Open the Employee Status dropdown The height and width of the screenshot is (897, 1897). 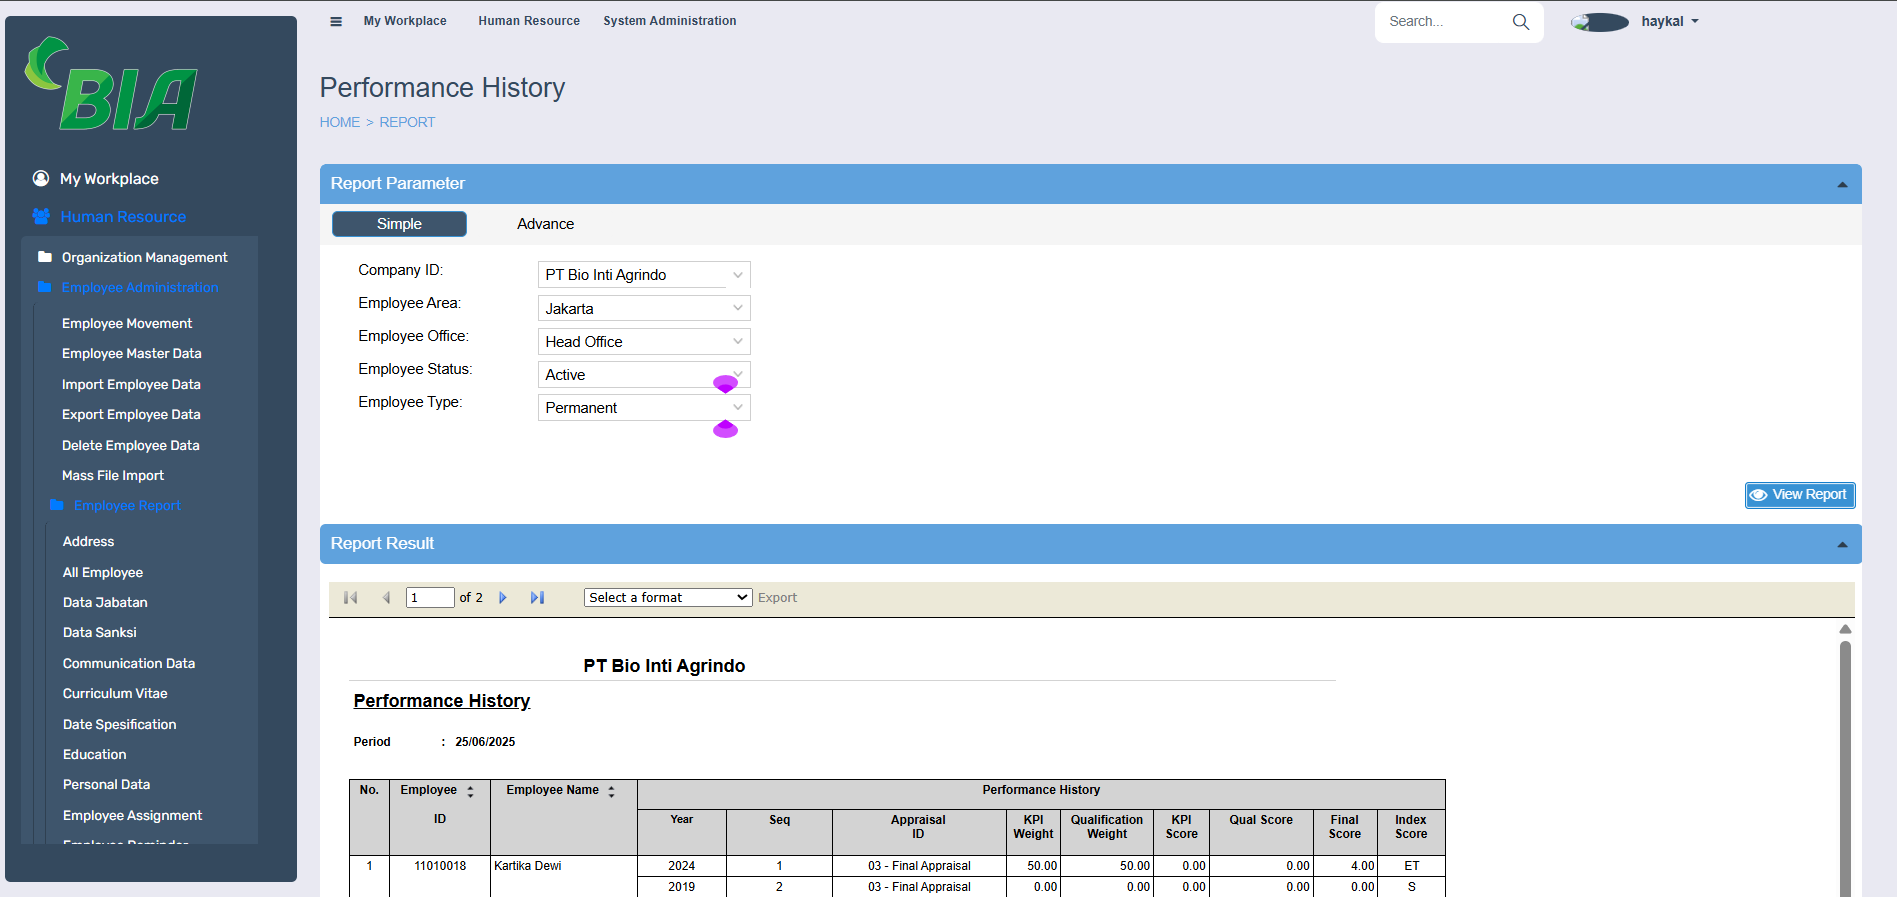click(644, 374)
